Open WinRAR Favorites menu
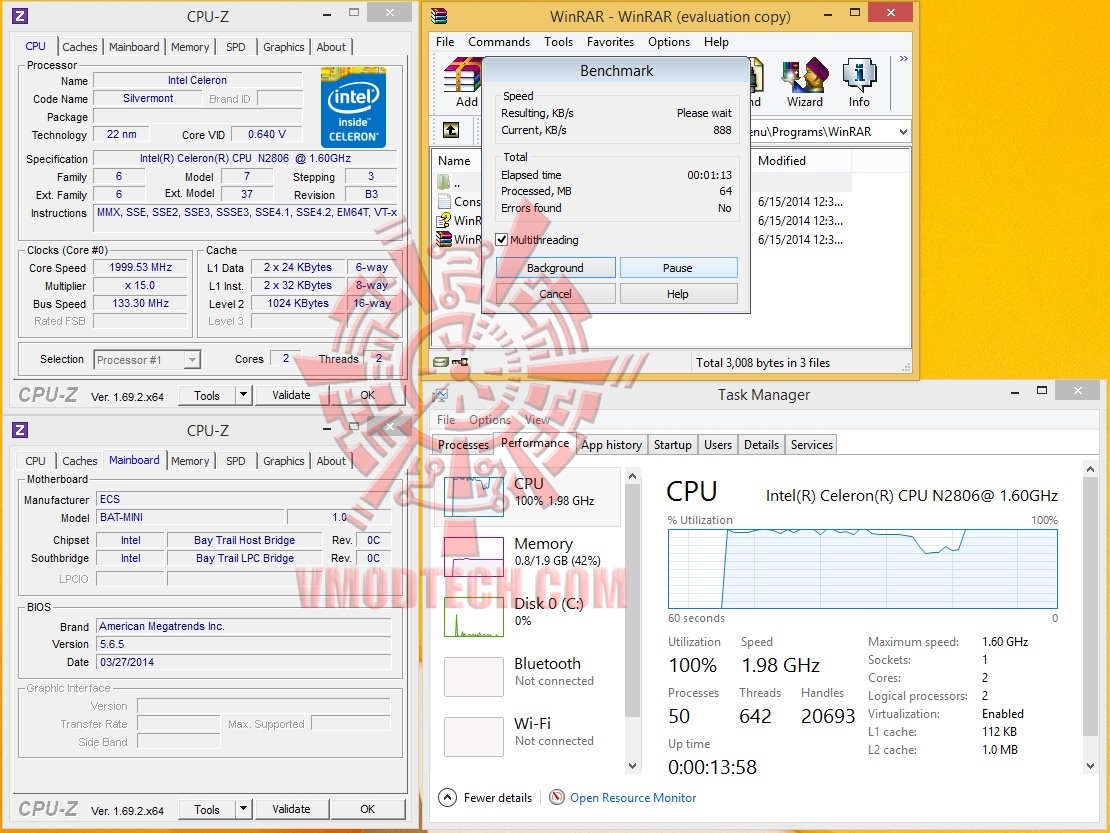Image resolution: width=1110 pixels, height=833 pixels. pos(610,42)
